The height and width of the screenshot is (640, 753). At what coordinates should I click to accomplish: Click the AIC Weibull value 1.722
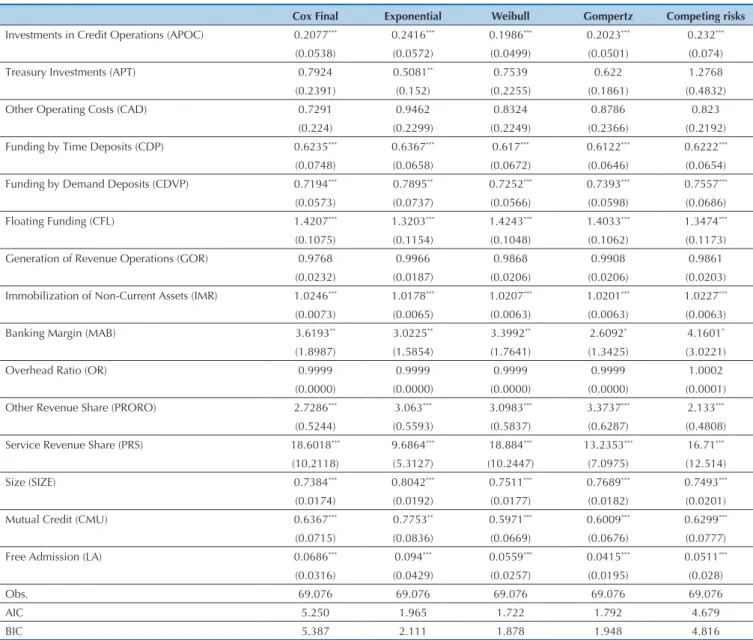pos(510,613)
